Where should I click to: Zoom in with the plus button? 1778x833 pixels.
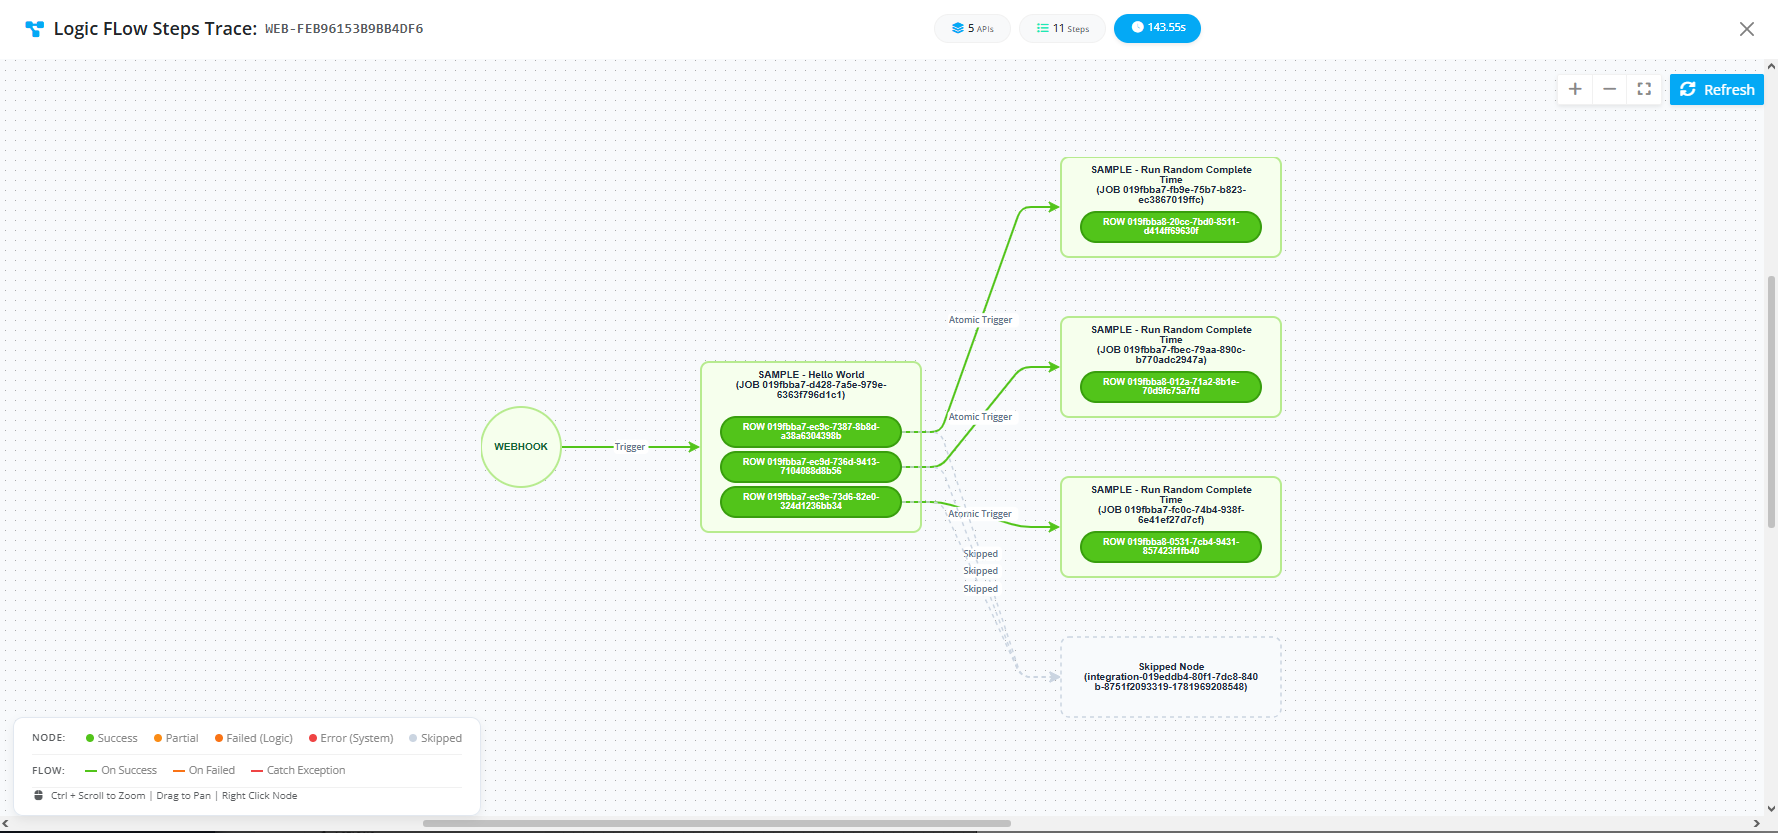point(1575,89)
